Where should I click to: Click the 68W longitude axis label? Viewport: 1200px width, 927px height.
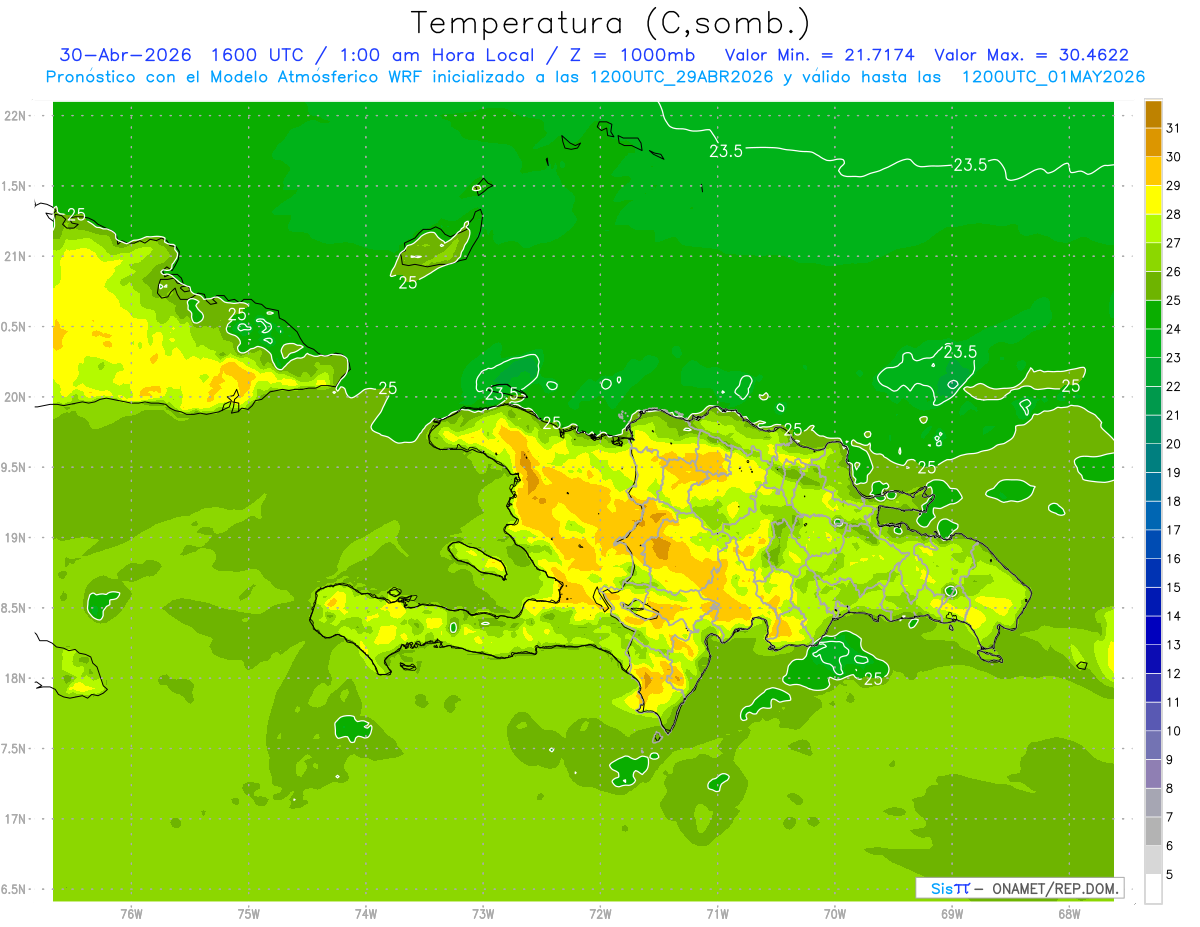click(1069, 914)
